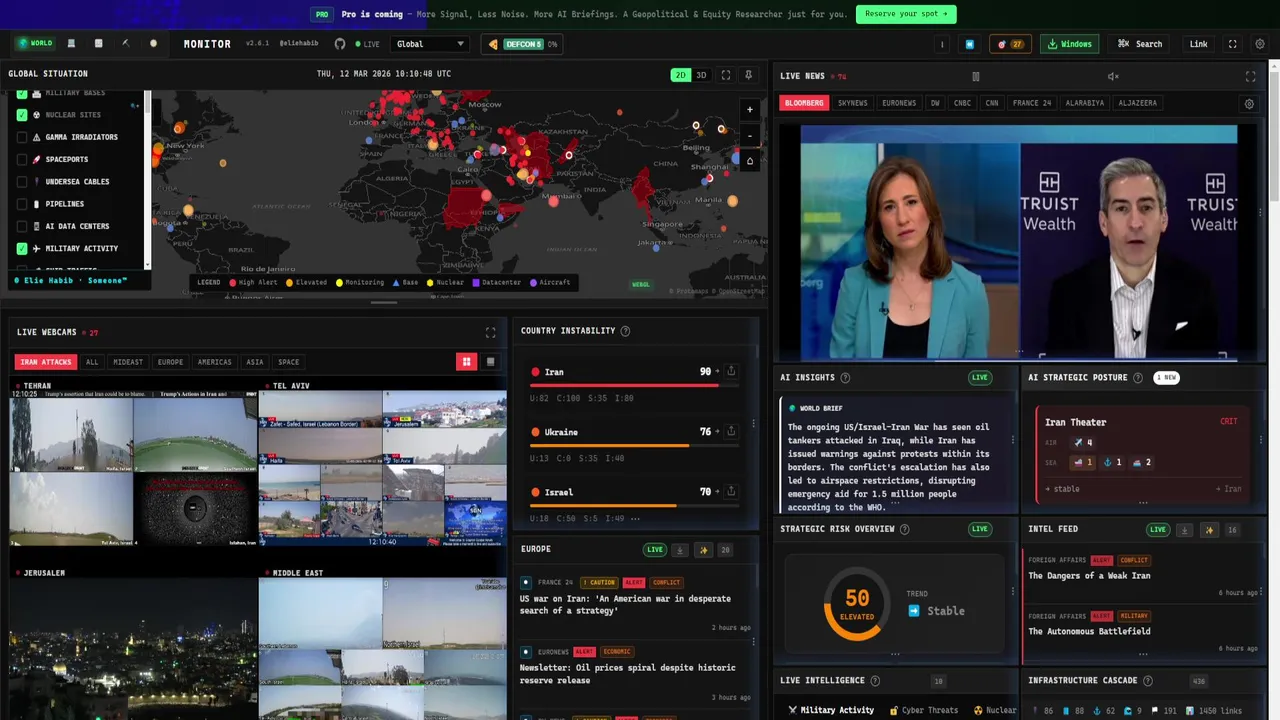Switch webcams to single list view
The height and width of the screenshot is (720, 1280).
point(490,362)
